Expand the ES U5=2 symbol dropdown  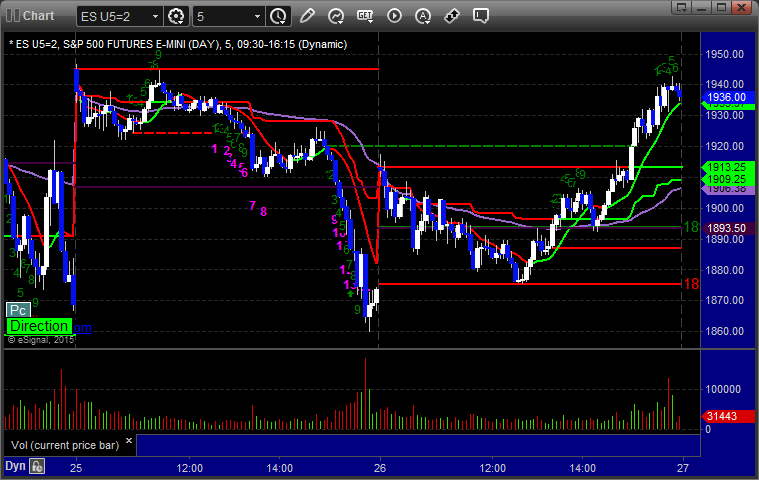[155, 16]
